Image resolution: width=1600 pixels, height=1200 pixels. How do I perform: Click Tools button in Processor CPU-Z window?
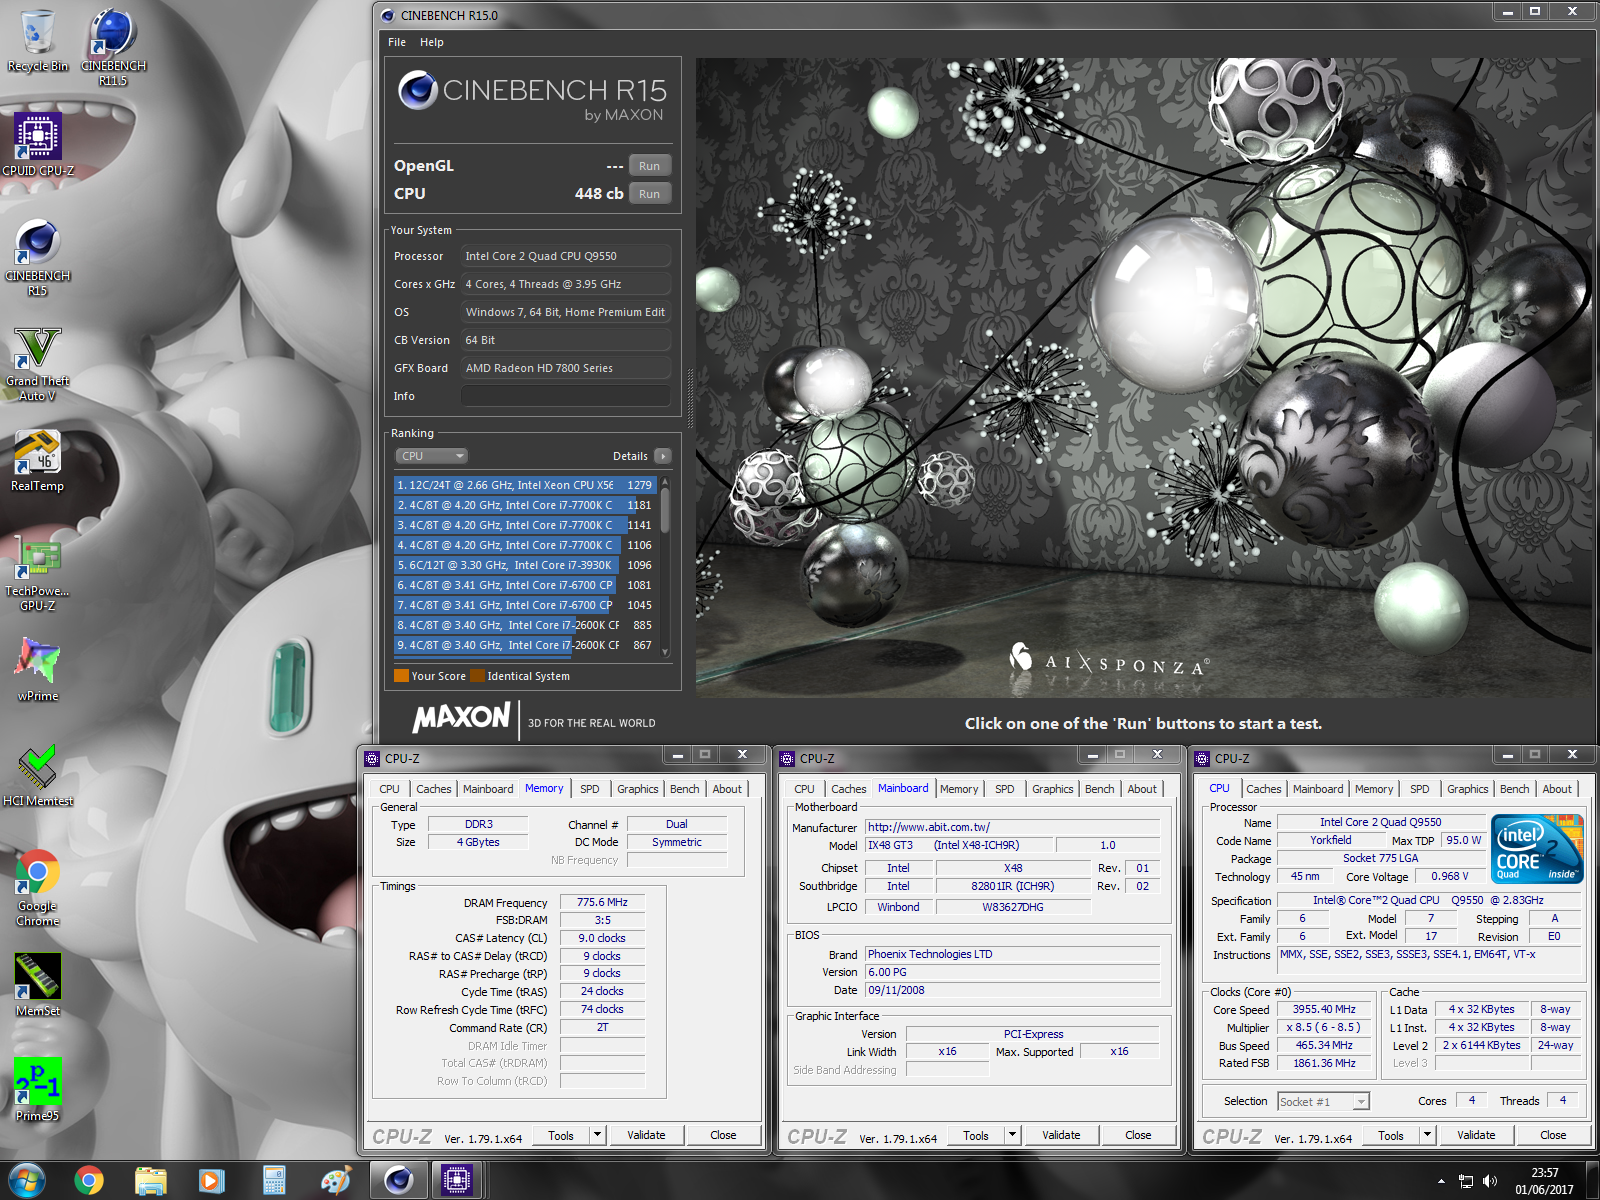coord(1391,1135)
